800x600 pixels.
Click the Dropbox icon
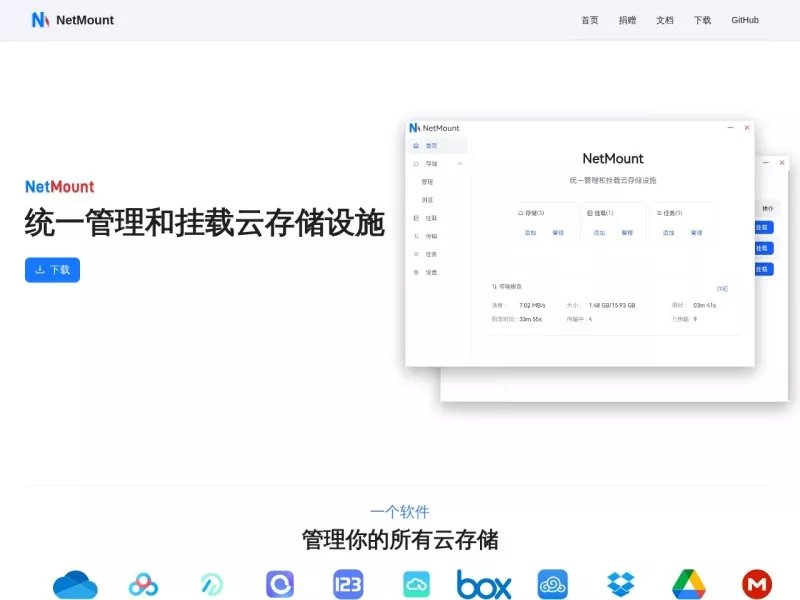click(621, 585)
